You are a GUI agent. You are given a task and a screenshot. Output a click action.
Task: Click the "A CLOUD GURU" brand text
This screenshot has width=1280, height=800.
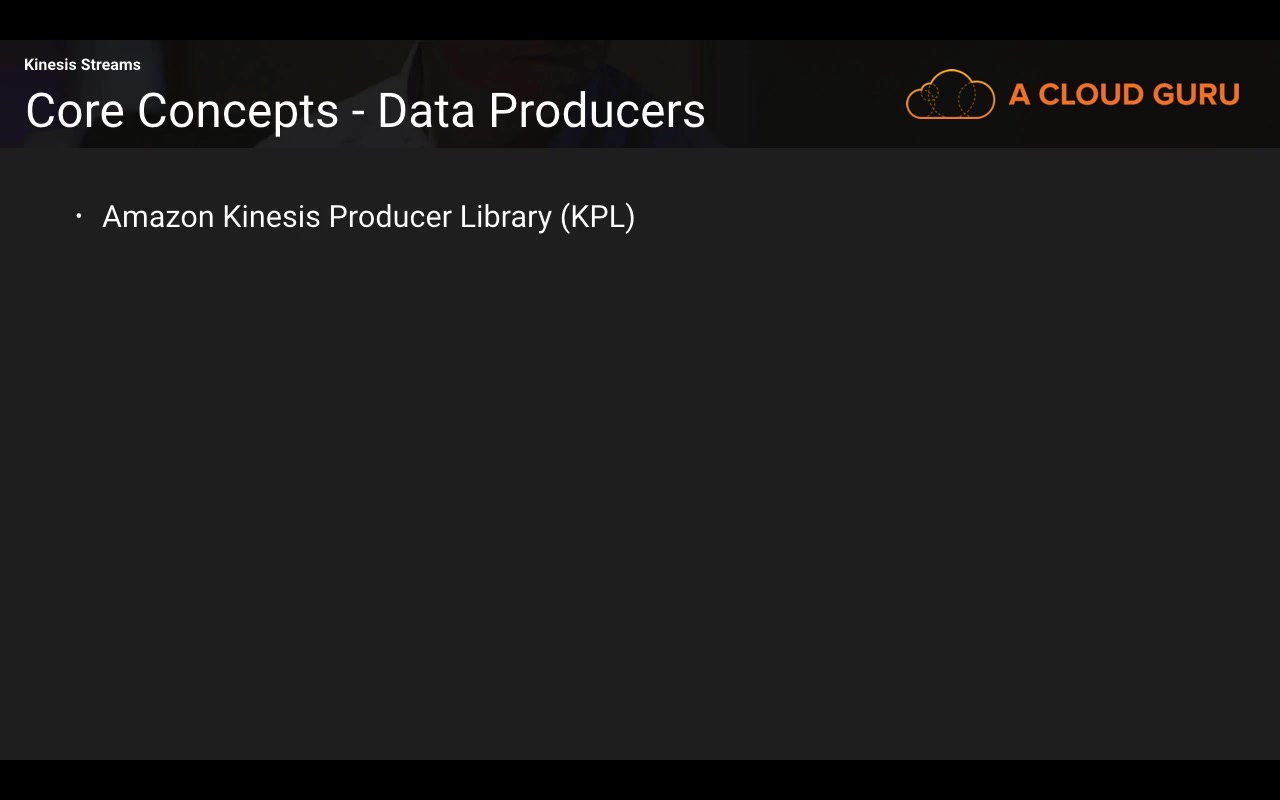pyautogui.click(x=1124, y=95)
